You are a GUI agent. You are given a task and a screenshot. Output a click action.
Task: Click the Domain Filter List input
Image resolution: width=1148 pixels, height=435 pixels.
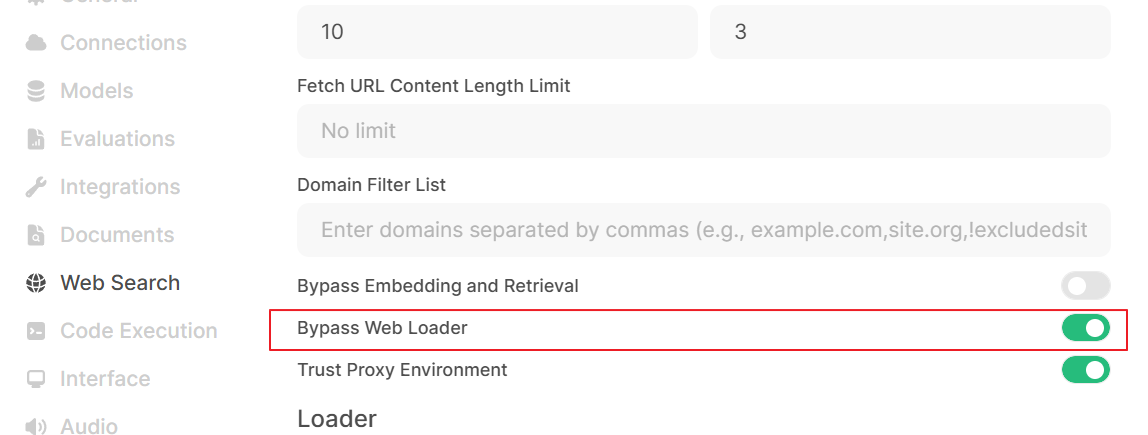pyautogui.click(x=704, y=230)
